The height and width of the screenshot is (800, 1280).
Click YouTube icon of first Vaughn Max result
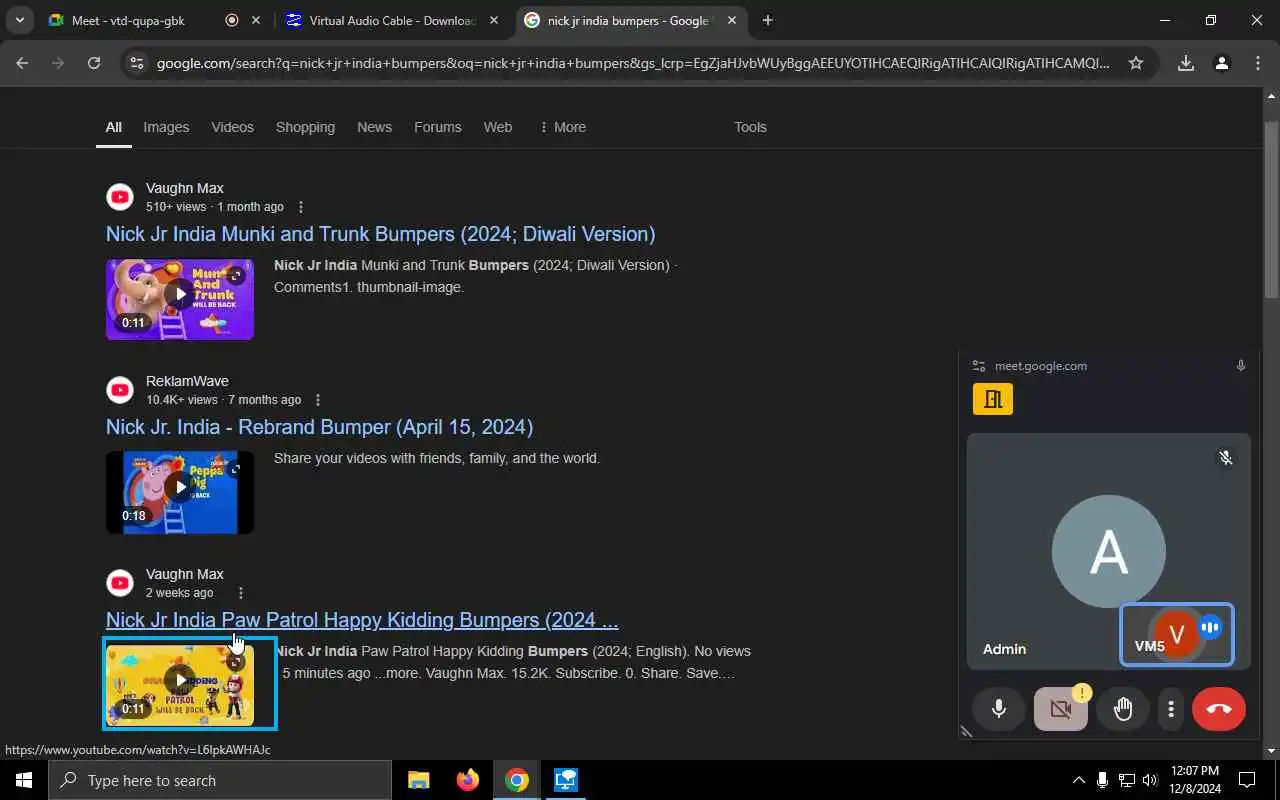click(120, 197)
